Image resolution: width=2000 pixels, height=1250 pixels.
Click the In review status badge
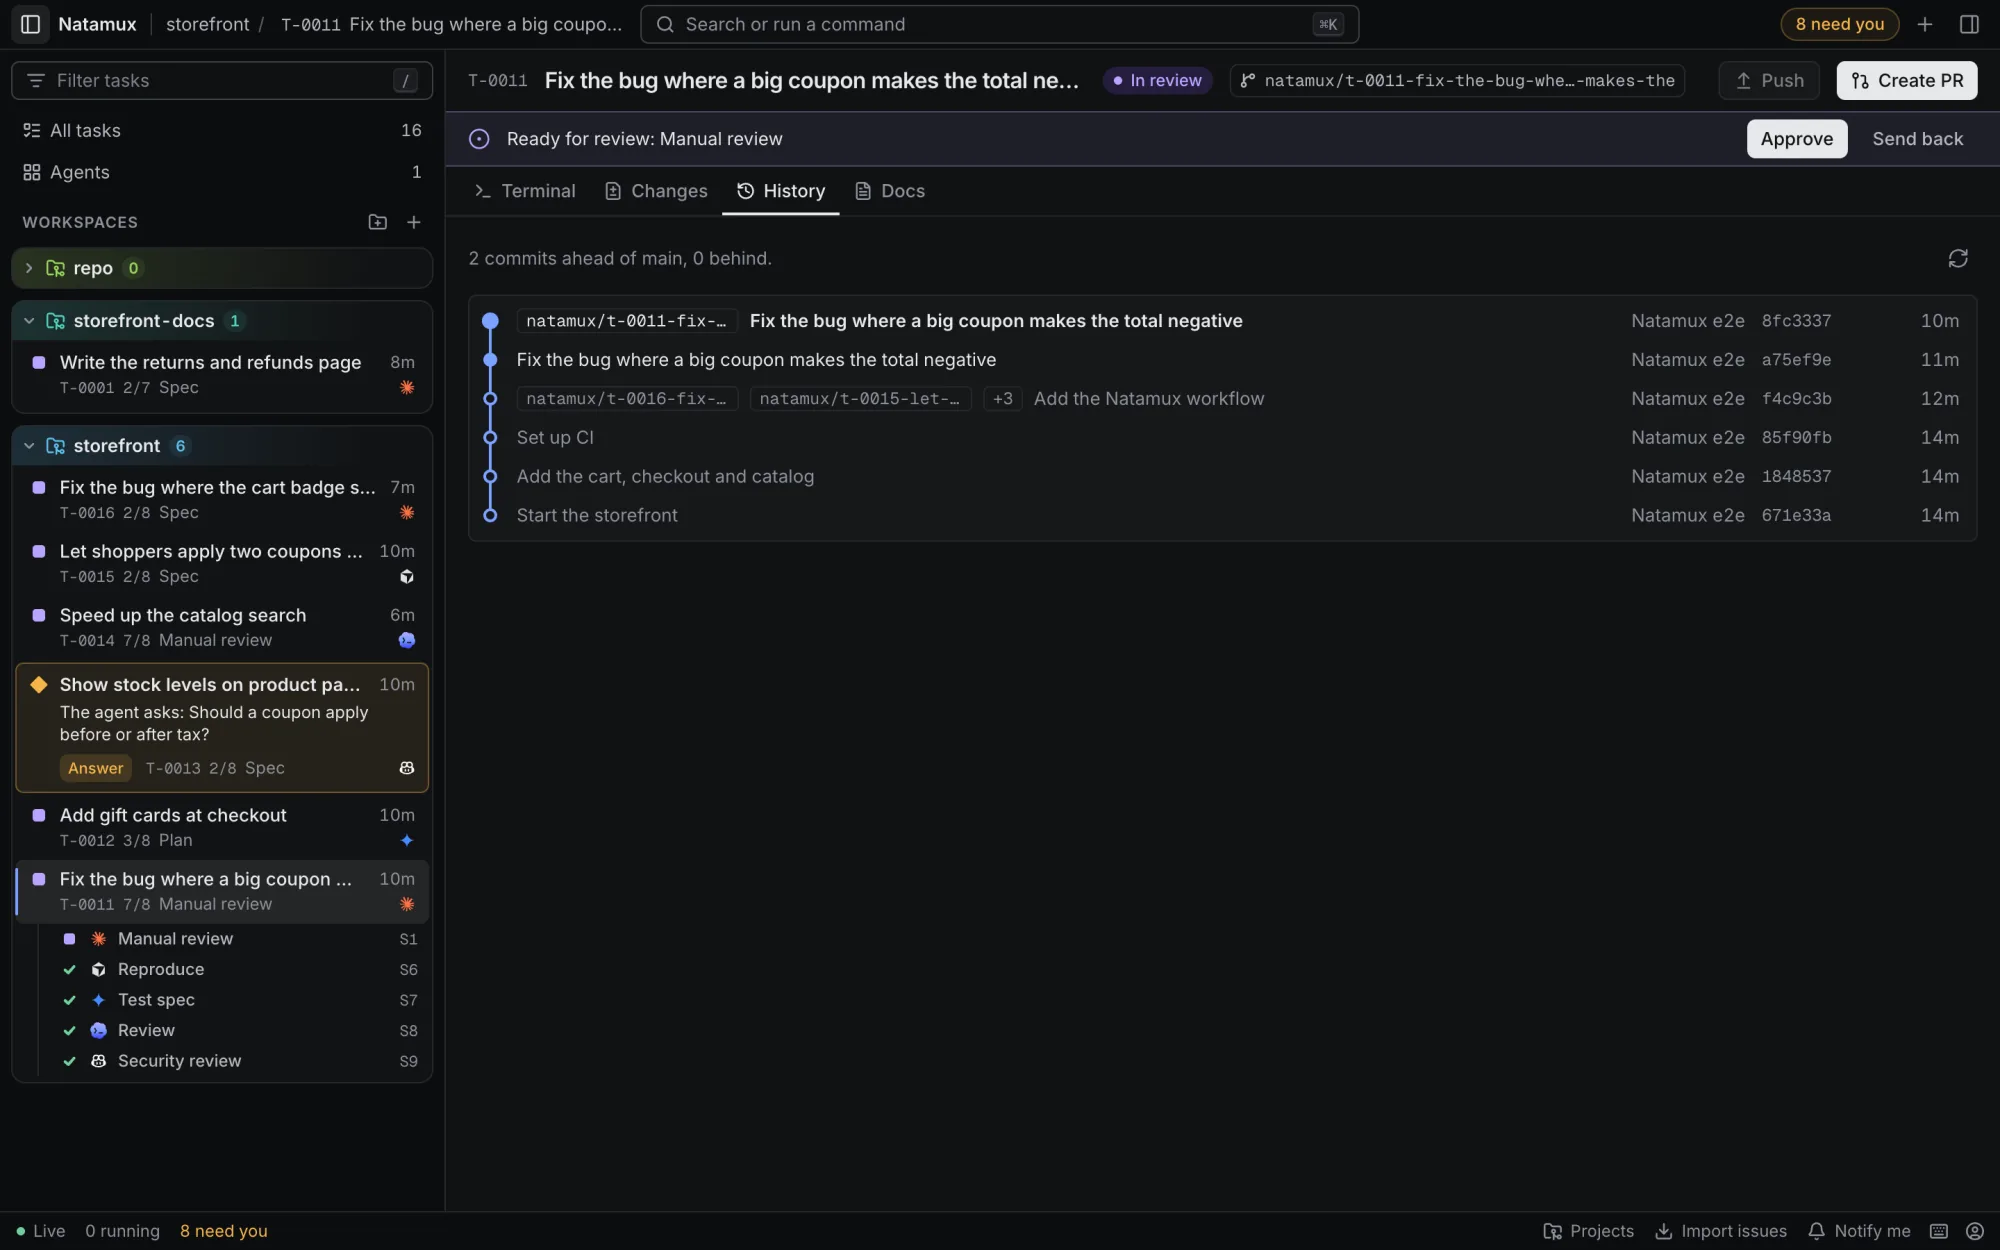pyautogui.click(x=1157, y=80)
